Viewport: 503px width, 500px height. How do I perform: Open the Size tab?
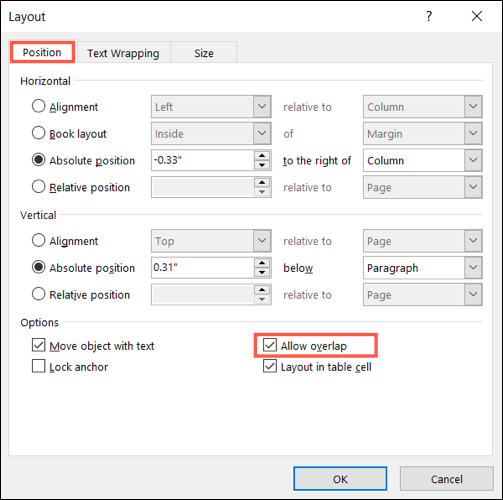[x=204, y=53]
